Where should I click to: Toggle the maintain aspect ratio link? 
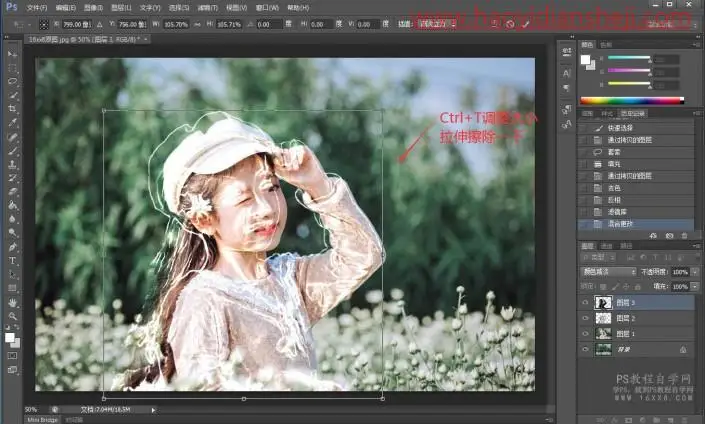coord(197,24)
